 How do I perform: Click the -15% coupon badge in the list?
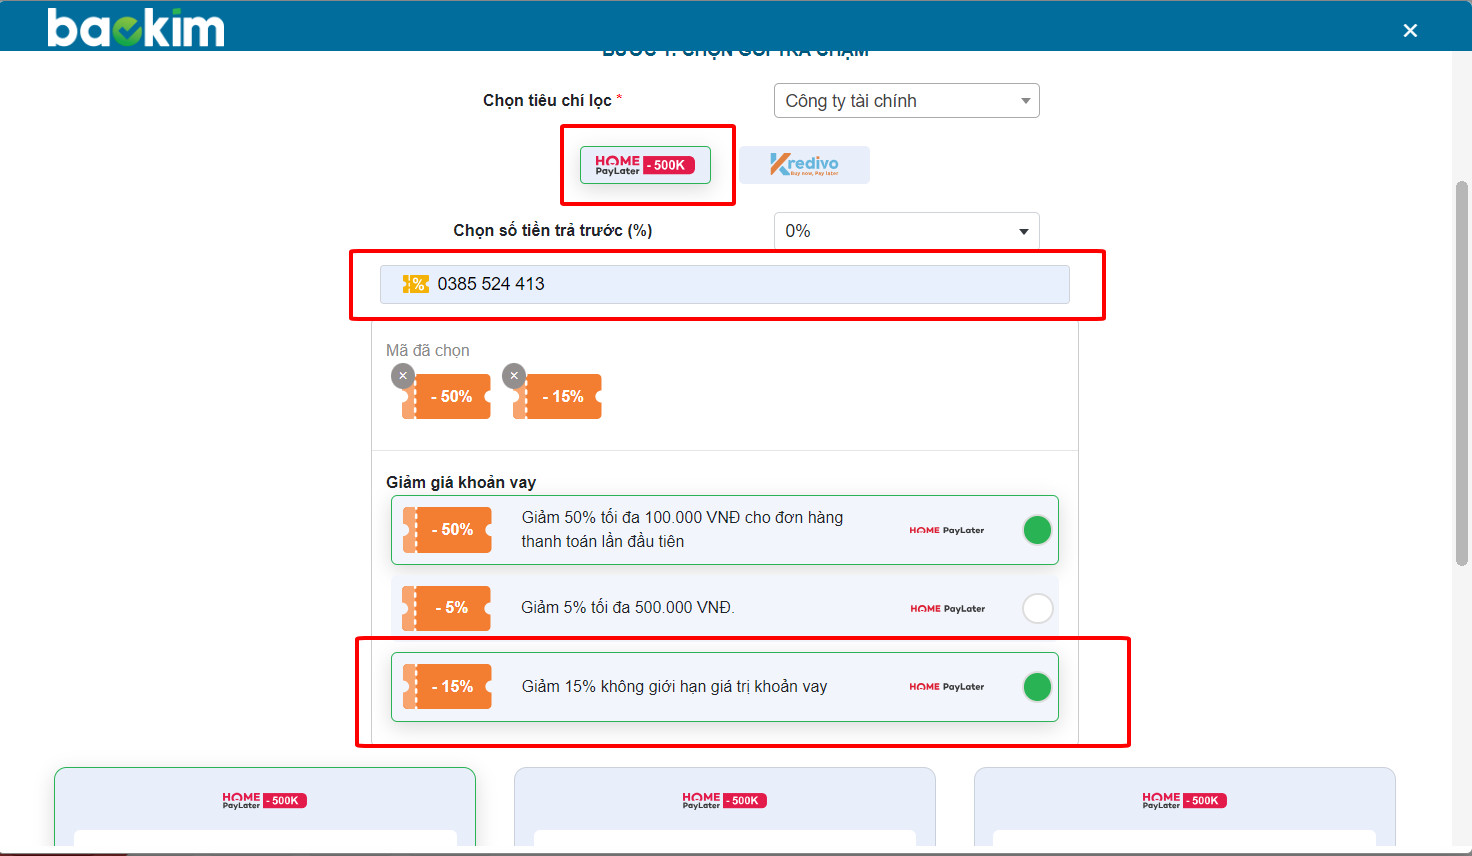coord(447,687)
